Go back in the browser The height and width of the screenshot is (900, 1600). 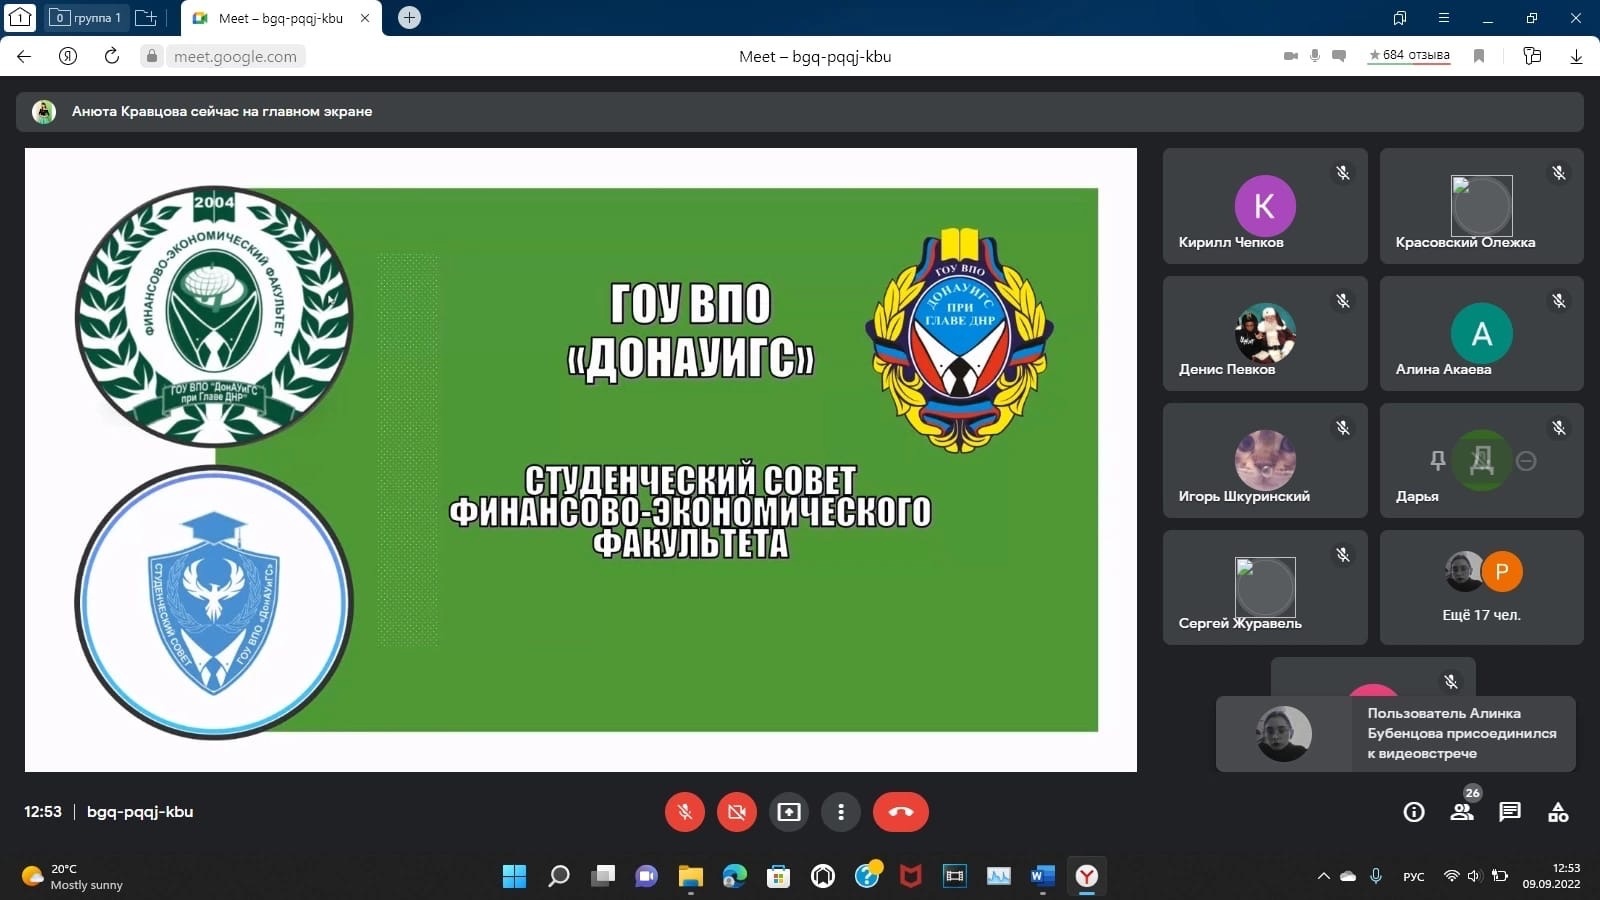[24, 56]
